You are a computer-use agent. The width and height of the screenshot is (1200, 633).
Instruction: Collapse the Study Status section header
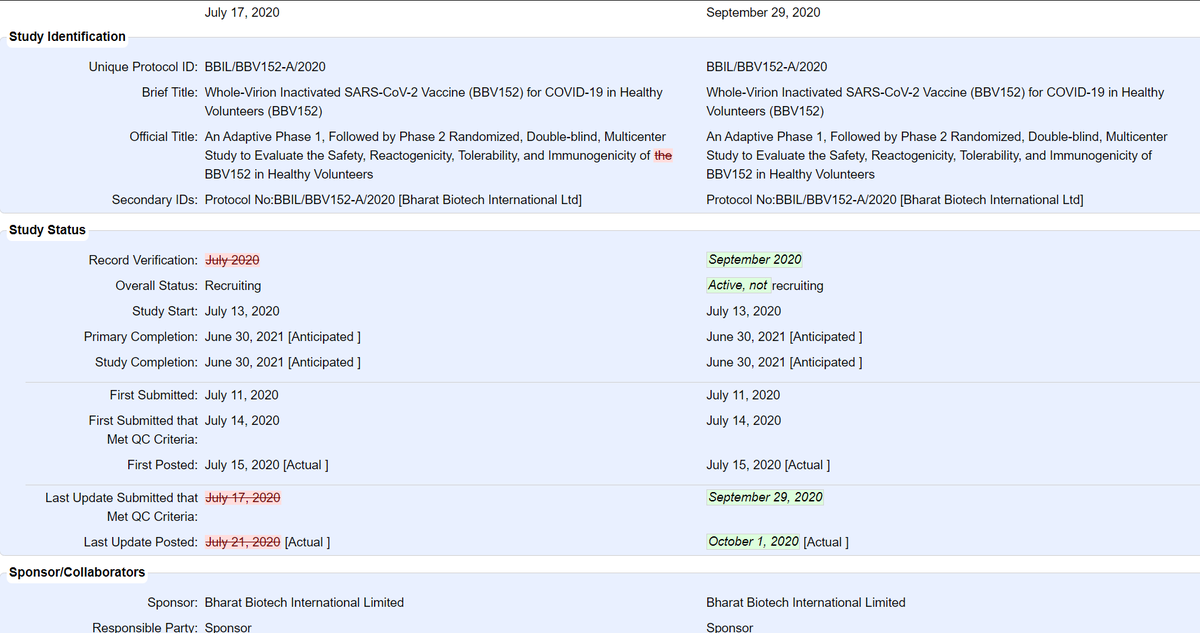click(x=47, y=229)
